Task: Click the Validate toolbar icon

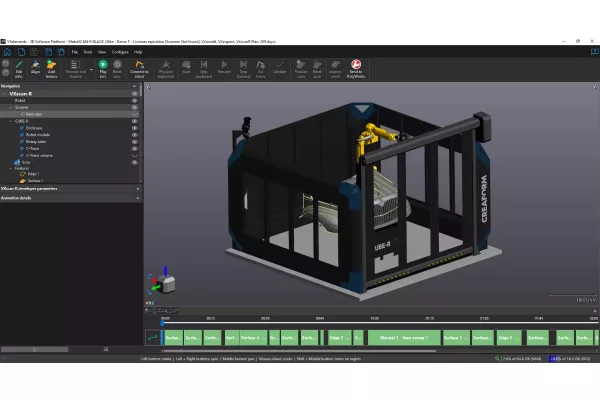Action: [x=278, y=66]
